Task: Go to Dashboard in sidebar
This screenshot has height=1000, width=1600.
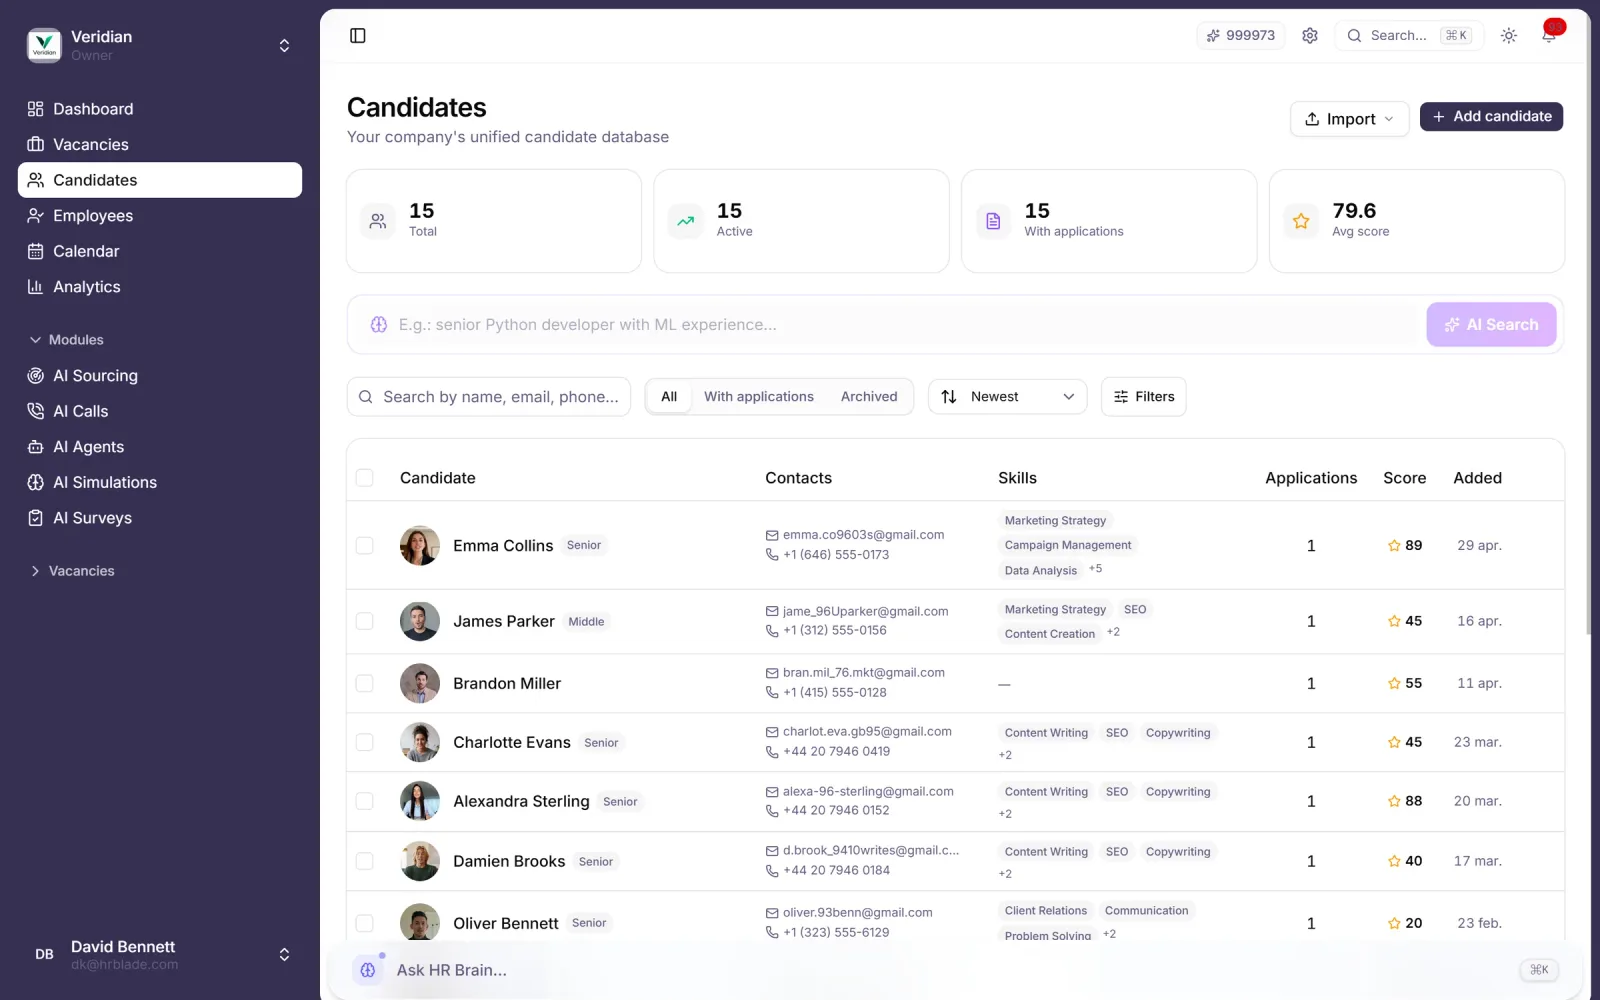Action: point(160,109)
